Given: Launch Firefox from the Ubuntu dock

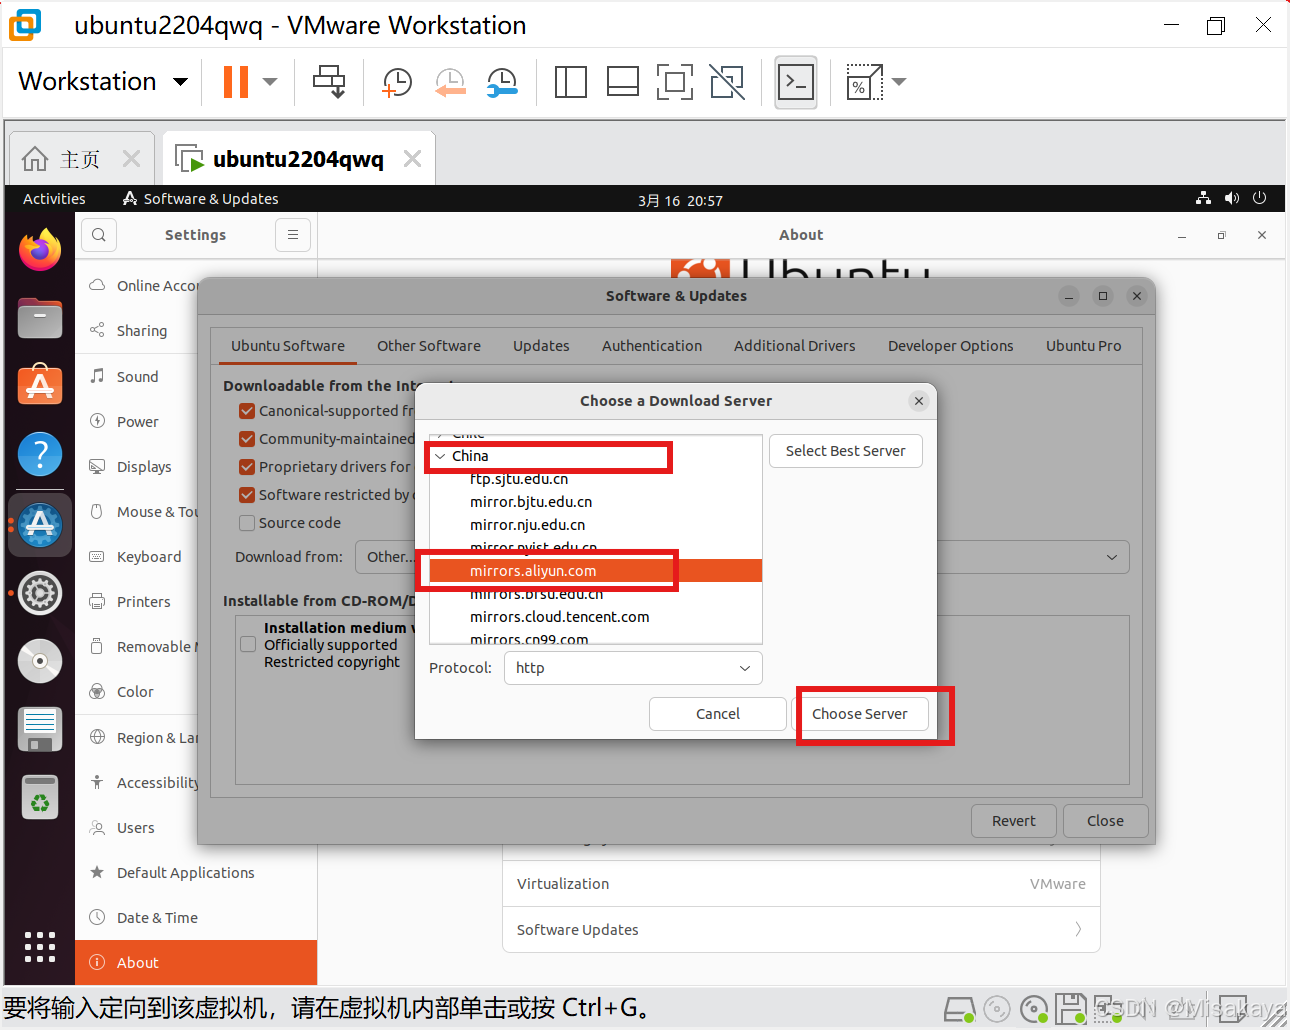Looking at the screenshot, I should [40, 250].
